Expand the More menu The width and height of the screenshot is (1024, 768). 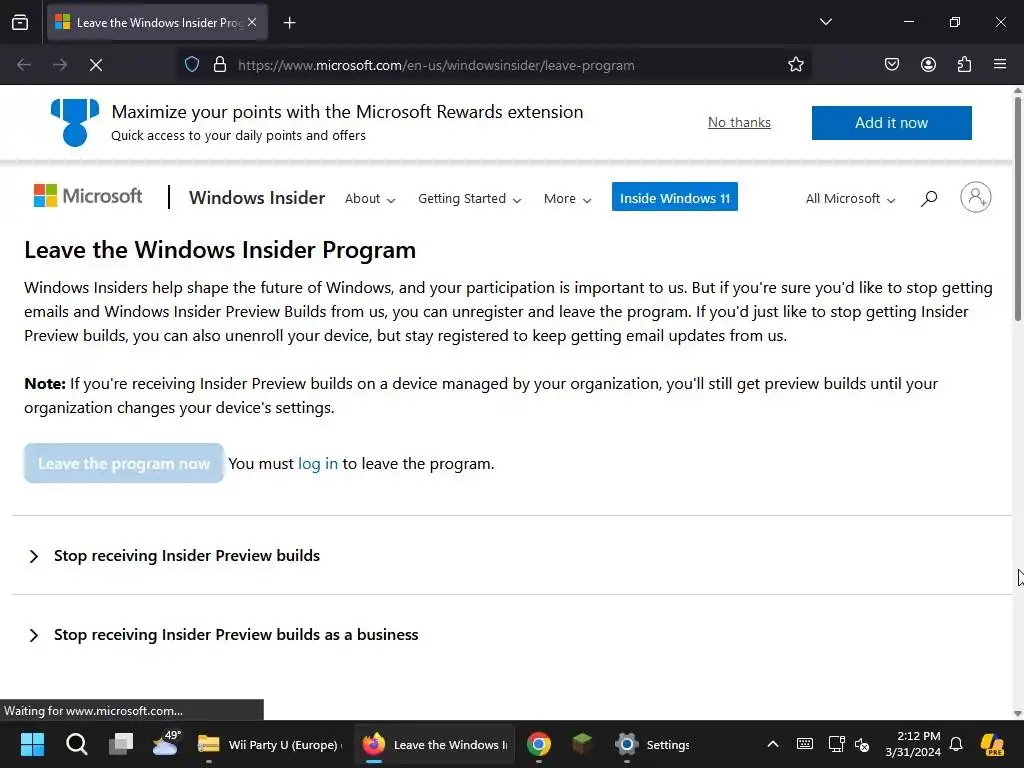(x=568, y=199)
